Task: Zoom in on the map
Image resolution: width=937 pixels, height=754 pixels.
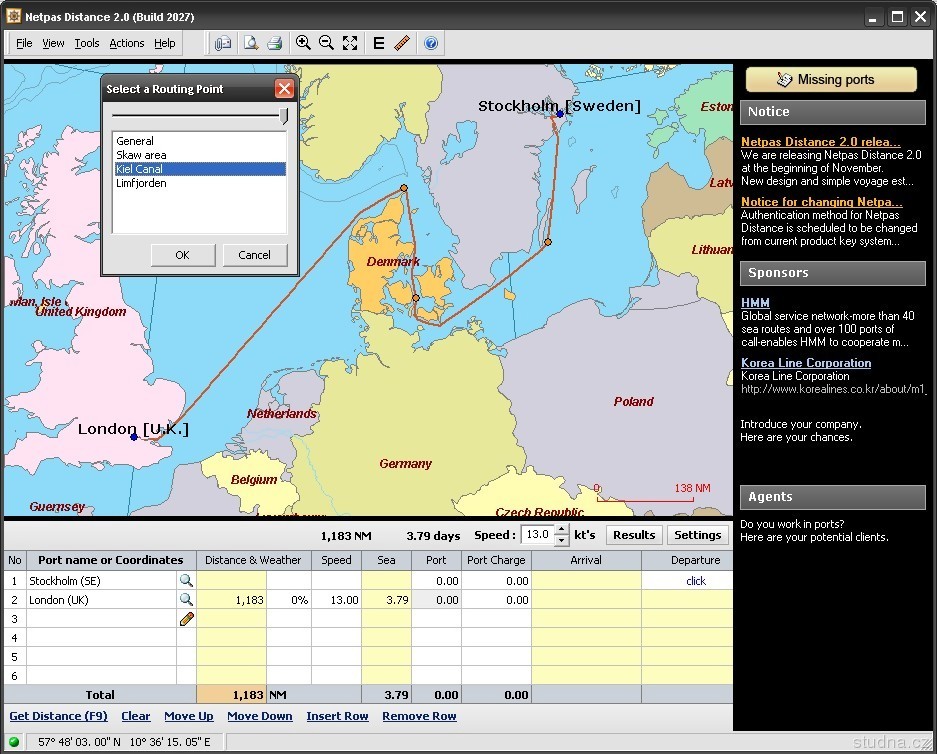Action: pos(303,43)
